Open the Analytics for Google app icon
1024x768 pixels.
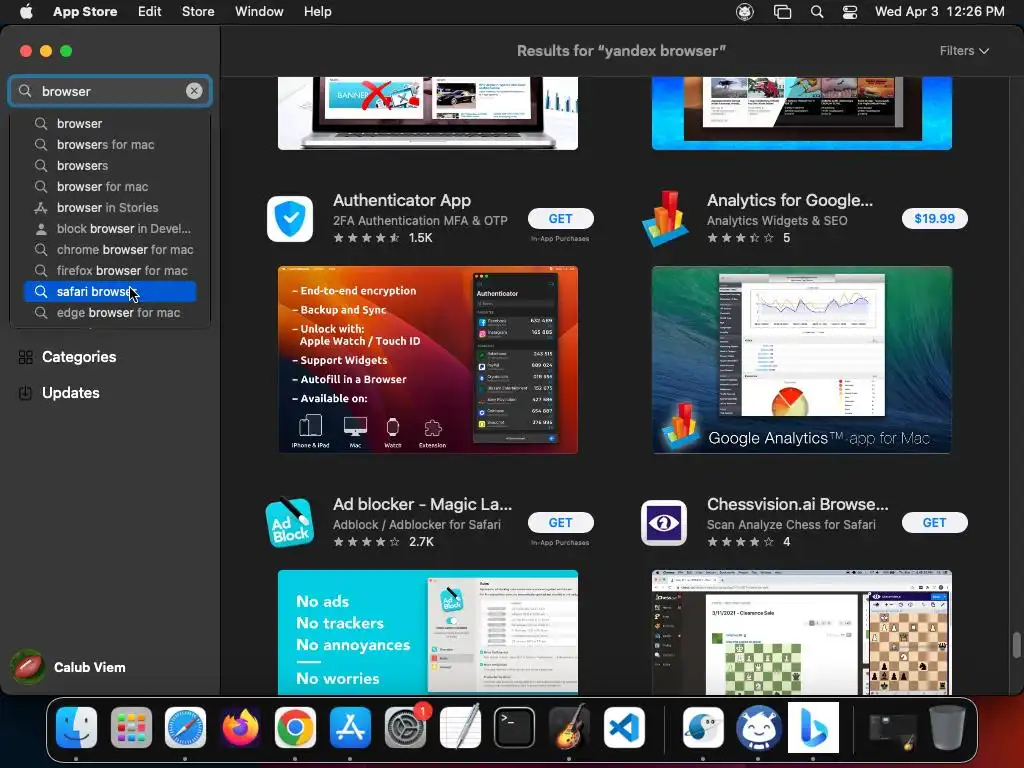664,219
